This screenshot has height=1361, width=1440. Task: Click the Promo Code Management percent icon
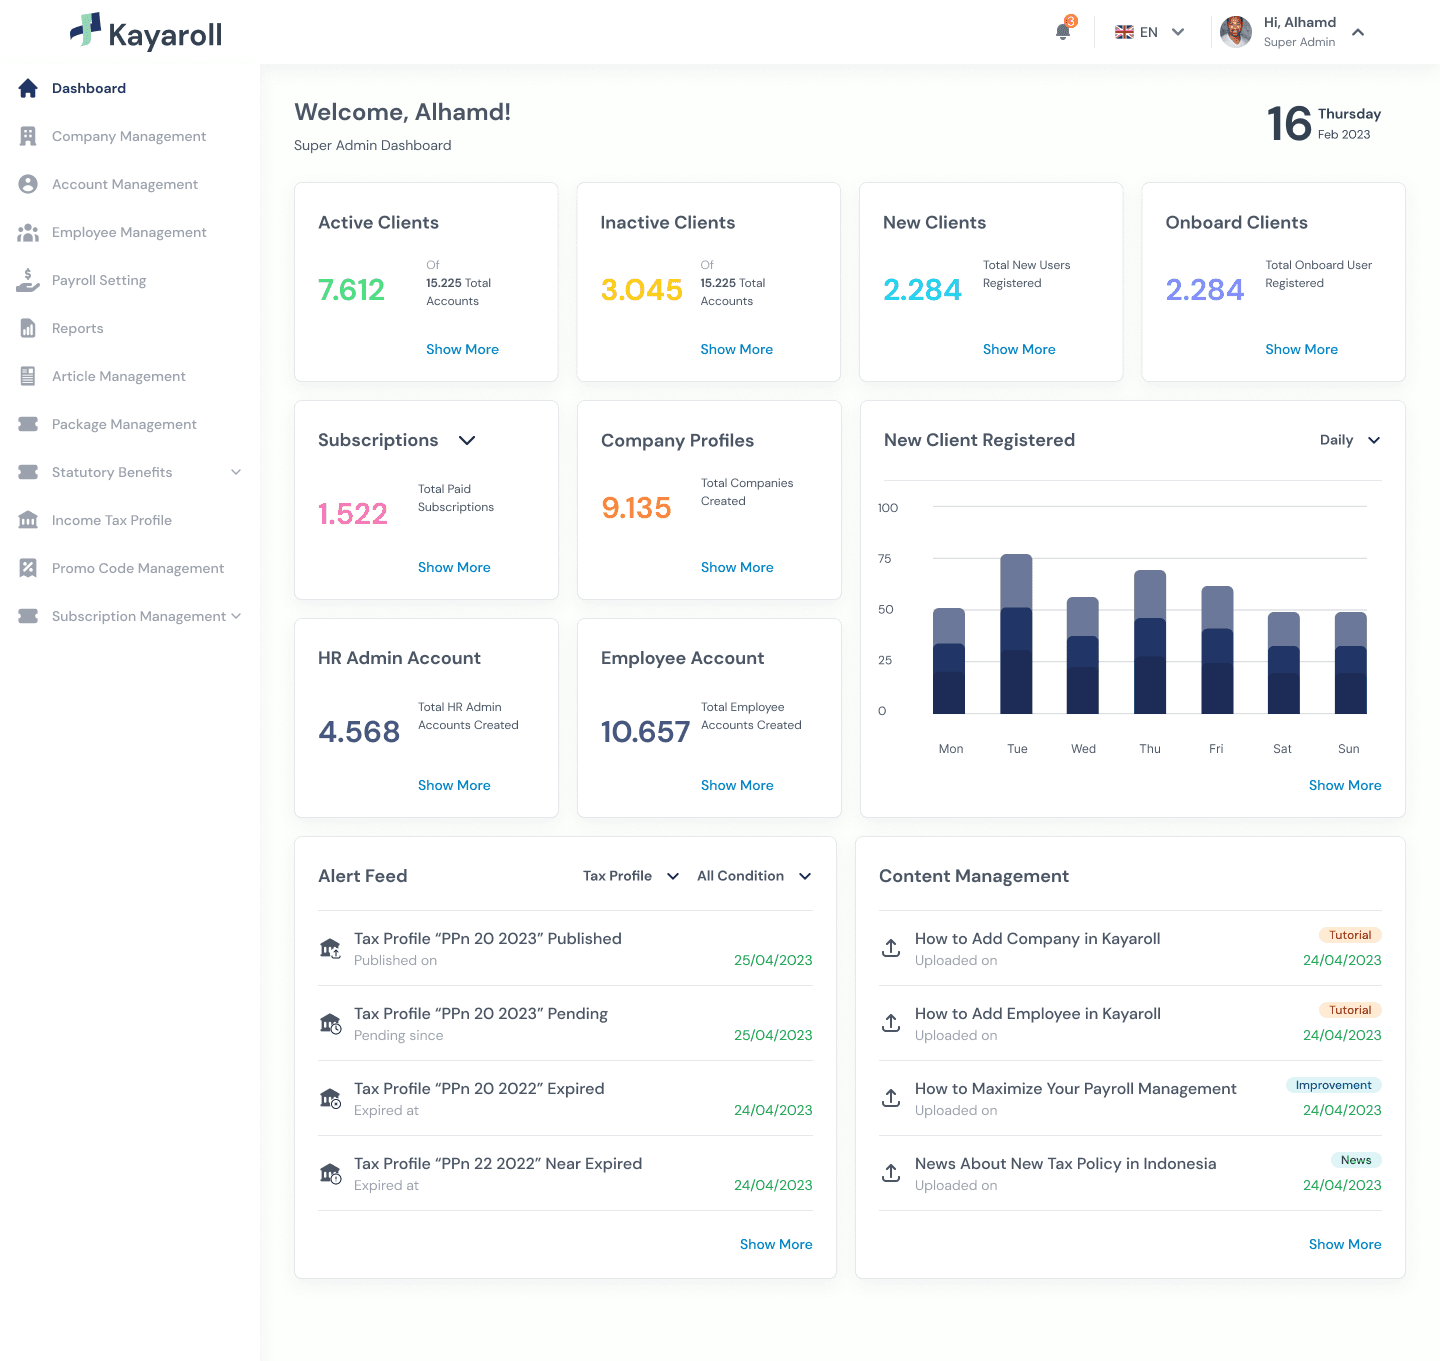tap(28, 568)
